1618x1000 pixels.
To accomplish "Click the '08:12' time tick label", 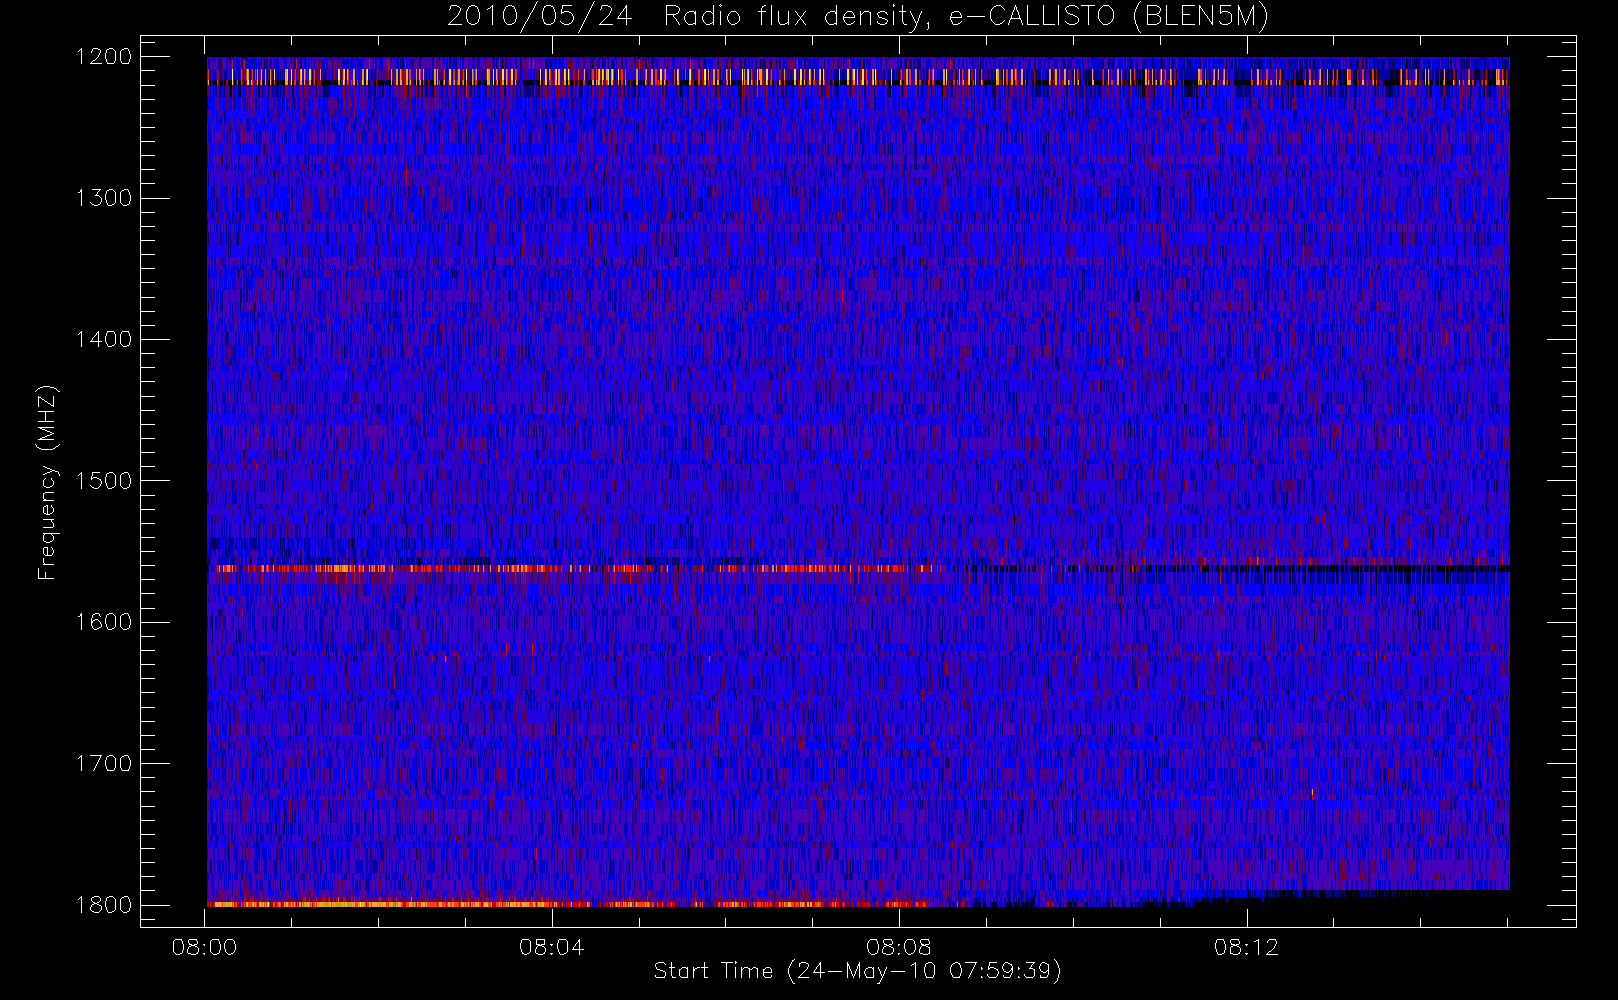I will point(1246,947).
